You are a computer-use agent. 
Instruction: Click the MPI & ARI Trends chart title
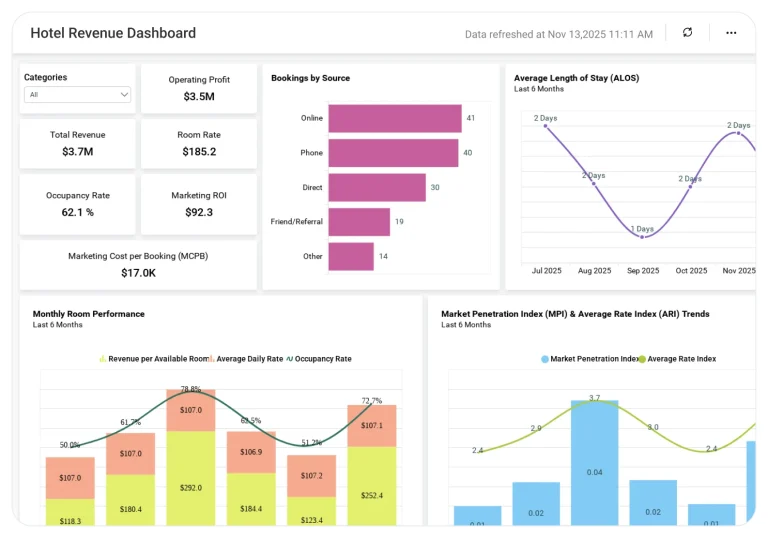pyautogui.click(x=575, y=314)
